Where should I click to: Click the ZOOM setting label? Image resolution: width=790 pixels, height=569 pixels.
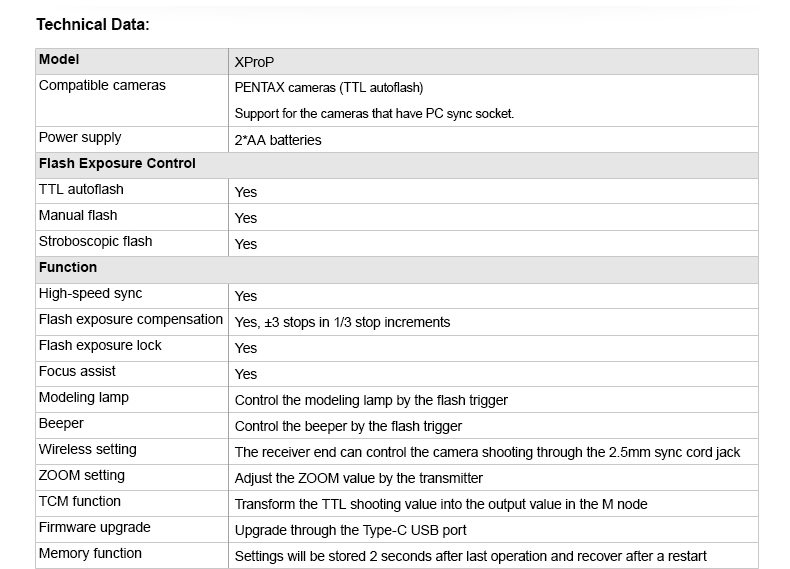pyautogui.click(x=81, y=476)
